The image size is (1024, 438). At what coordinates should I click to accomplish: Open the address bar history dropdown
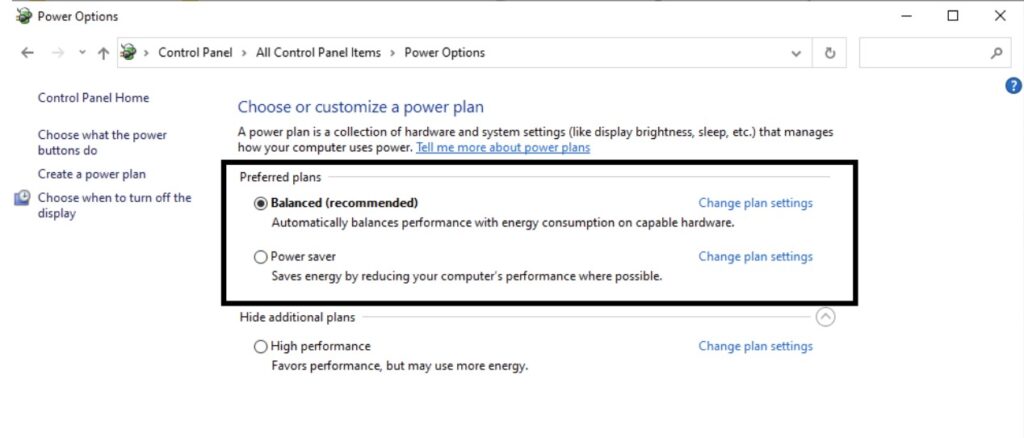coord(796,53)
